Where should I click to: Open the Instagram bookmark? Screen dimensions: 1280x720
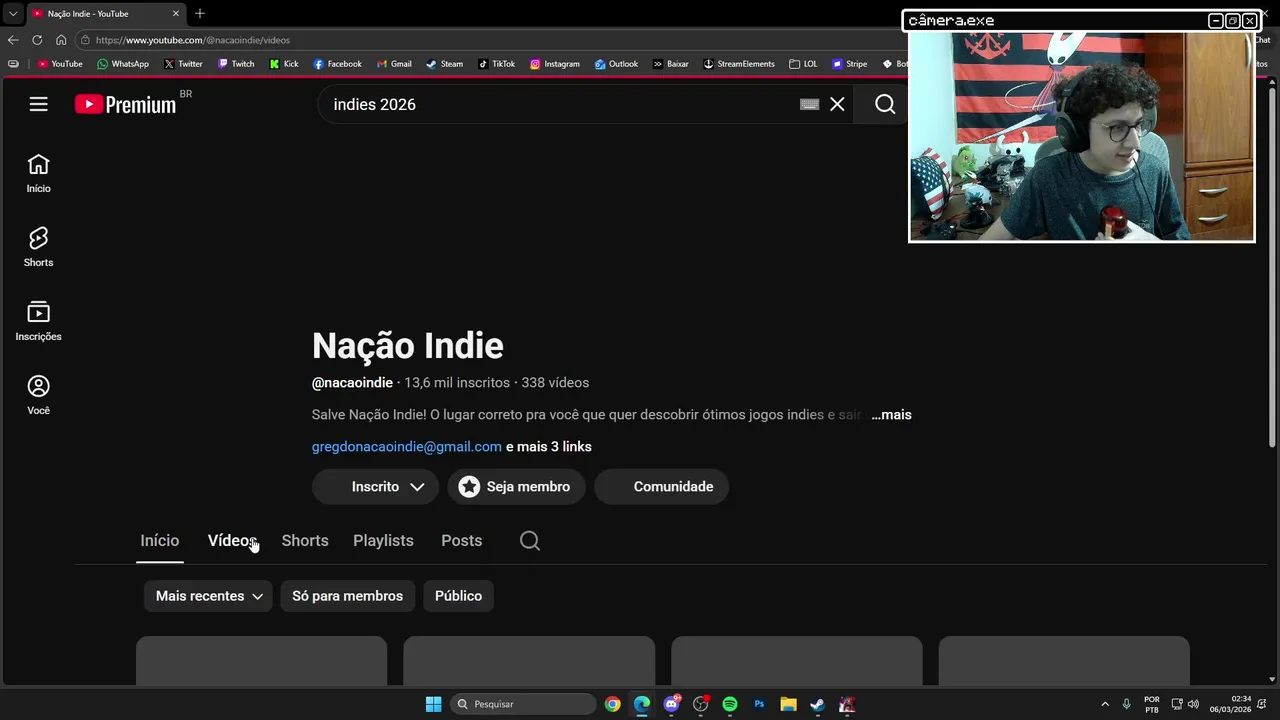555,64
